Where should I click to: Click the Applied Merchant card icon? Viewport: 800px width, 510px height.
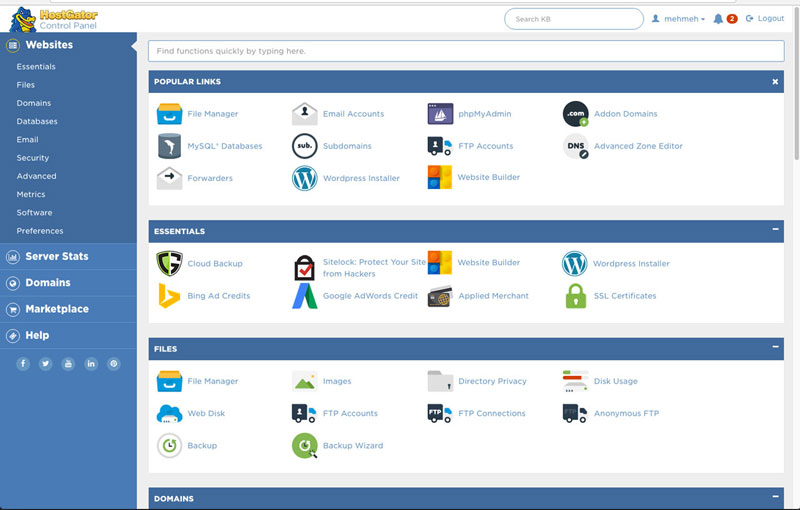tap(440, 296)
